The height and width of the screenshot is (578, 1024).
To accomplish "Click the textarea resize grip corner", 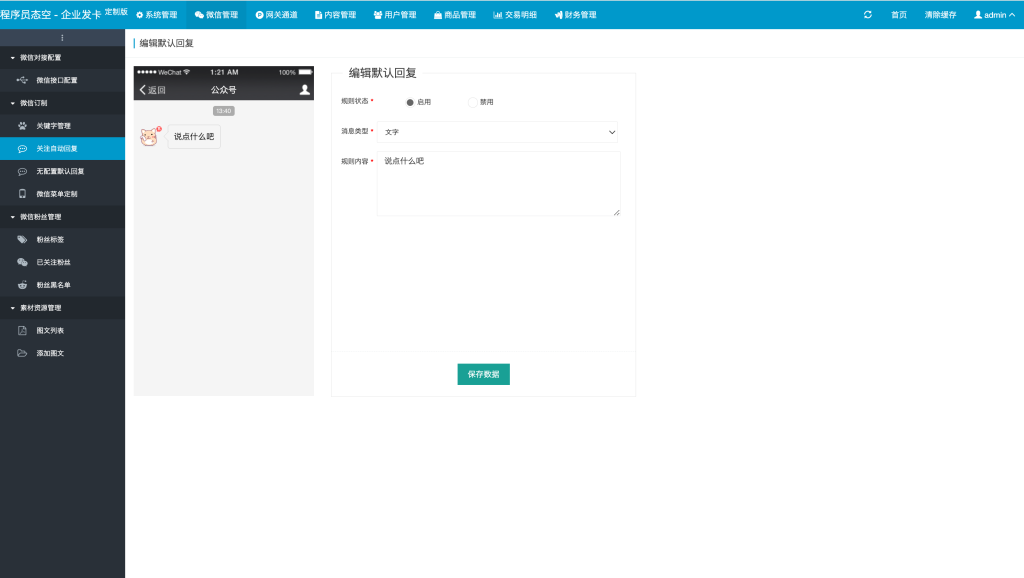I will click(616, 212).
